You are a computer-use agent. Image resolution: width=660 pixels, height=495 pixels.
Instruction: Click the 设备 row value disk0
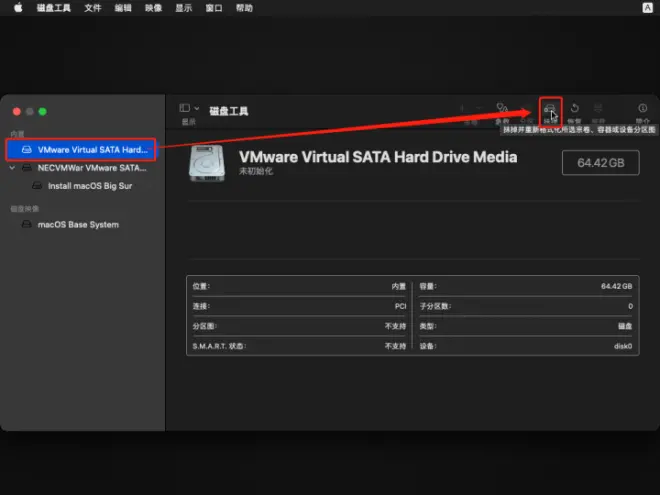tap(623, 346)
